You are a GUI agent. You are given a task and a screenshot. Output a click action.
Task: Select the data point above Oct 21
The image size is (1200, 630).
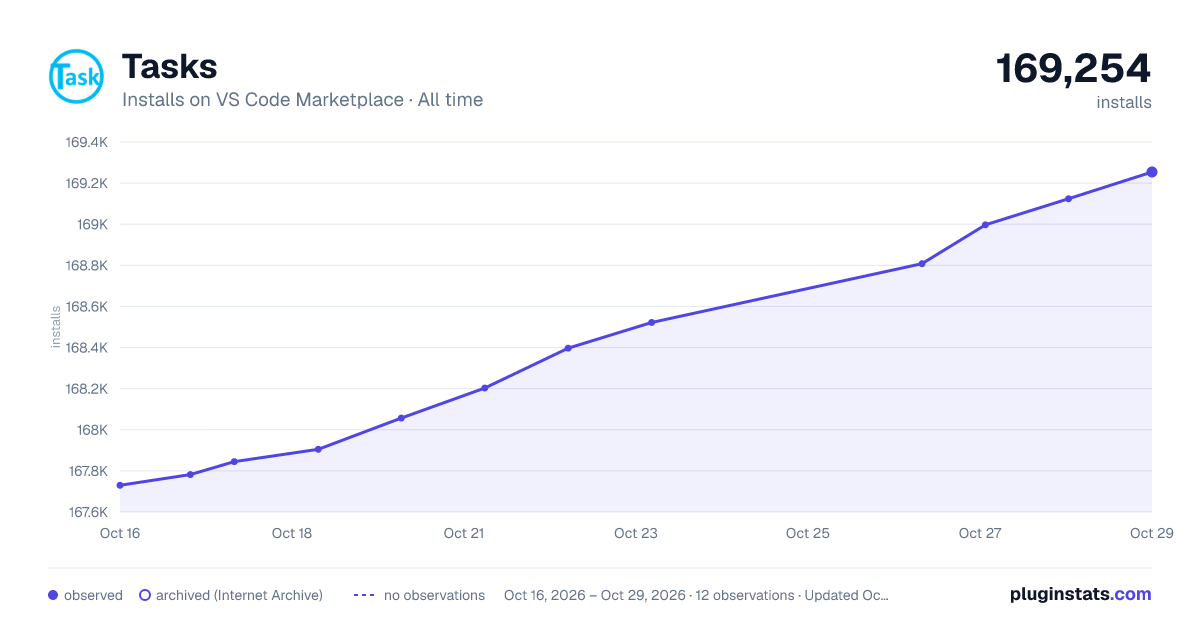click(x=484, y=388)
